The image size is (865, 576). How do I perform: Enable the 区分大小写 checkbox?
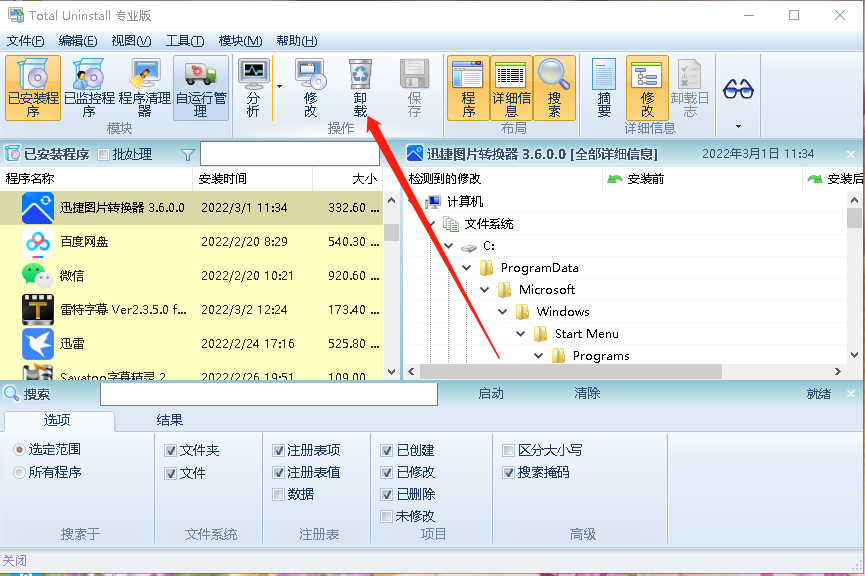[509, 450]
